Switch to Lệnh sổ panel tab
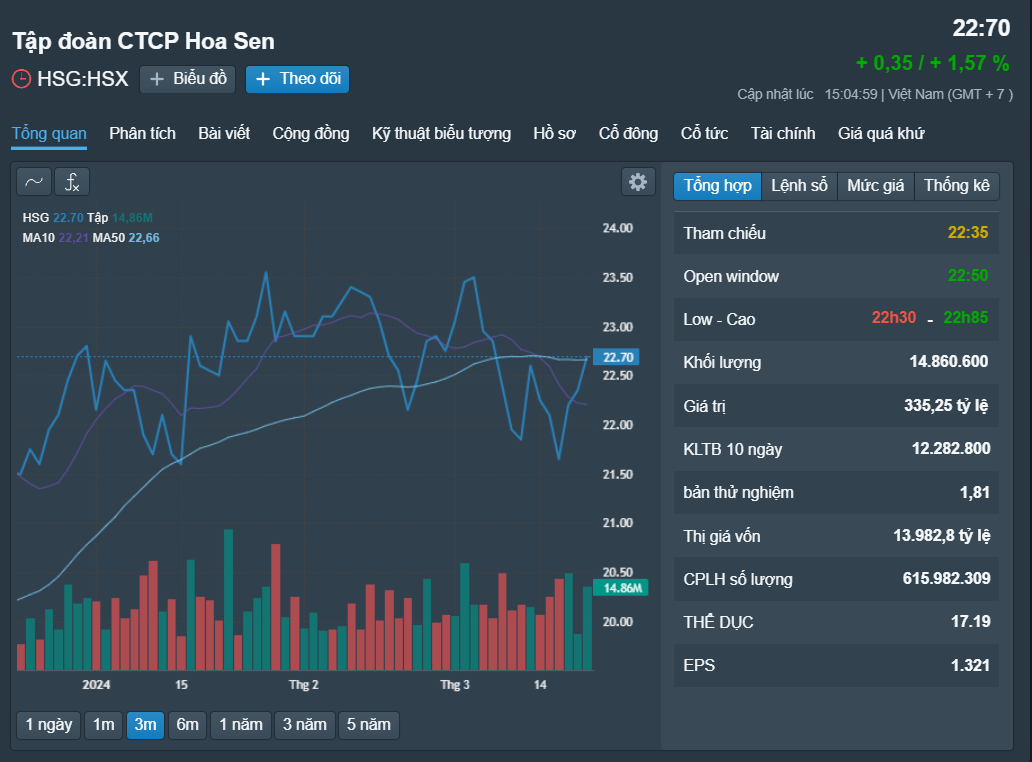Image resolution: width=1032 pixels, height=762 pixels. click(799, 186)
